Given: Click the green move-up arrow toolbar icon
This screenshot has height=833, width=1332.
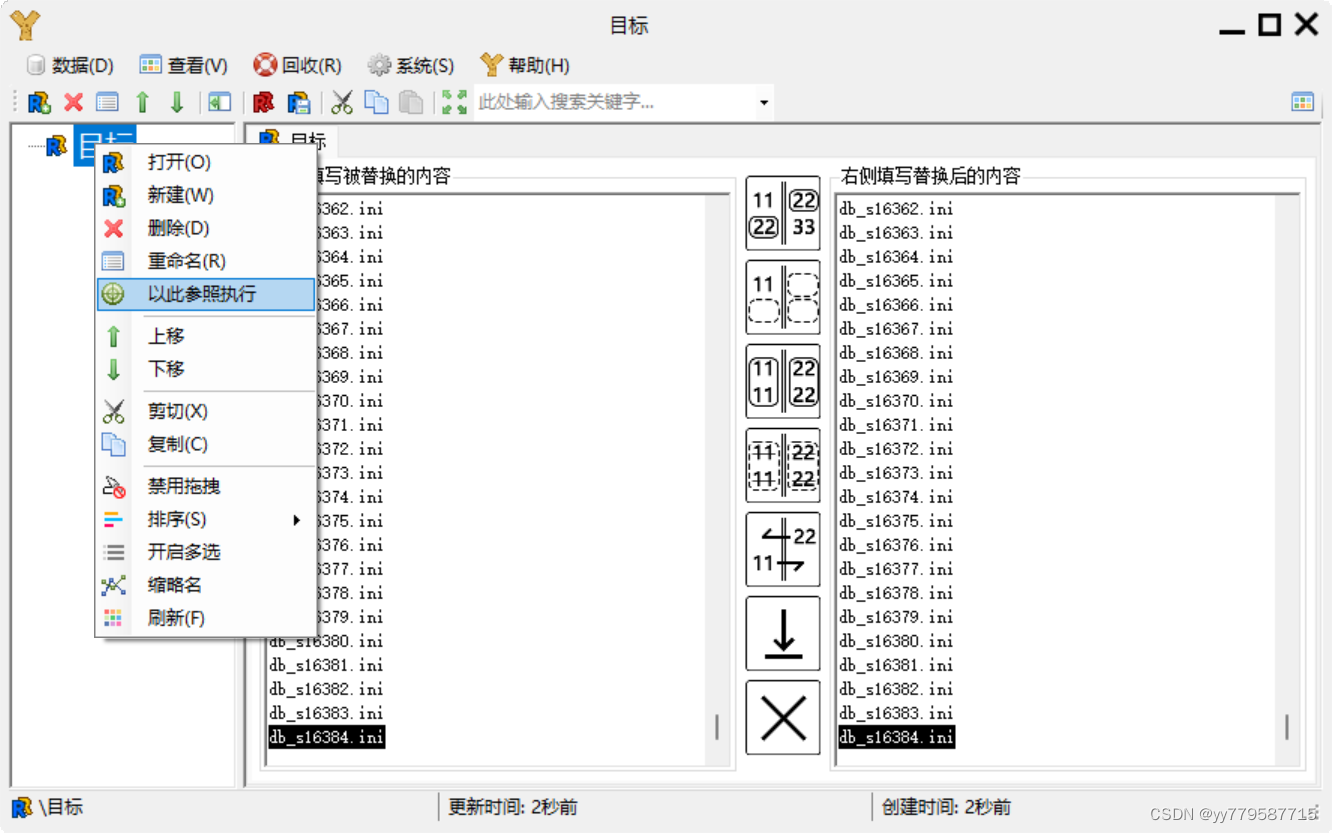Looking at the screenshot, I should point(142,102).
